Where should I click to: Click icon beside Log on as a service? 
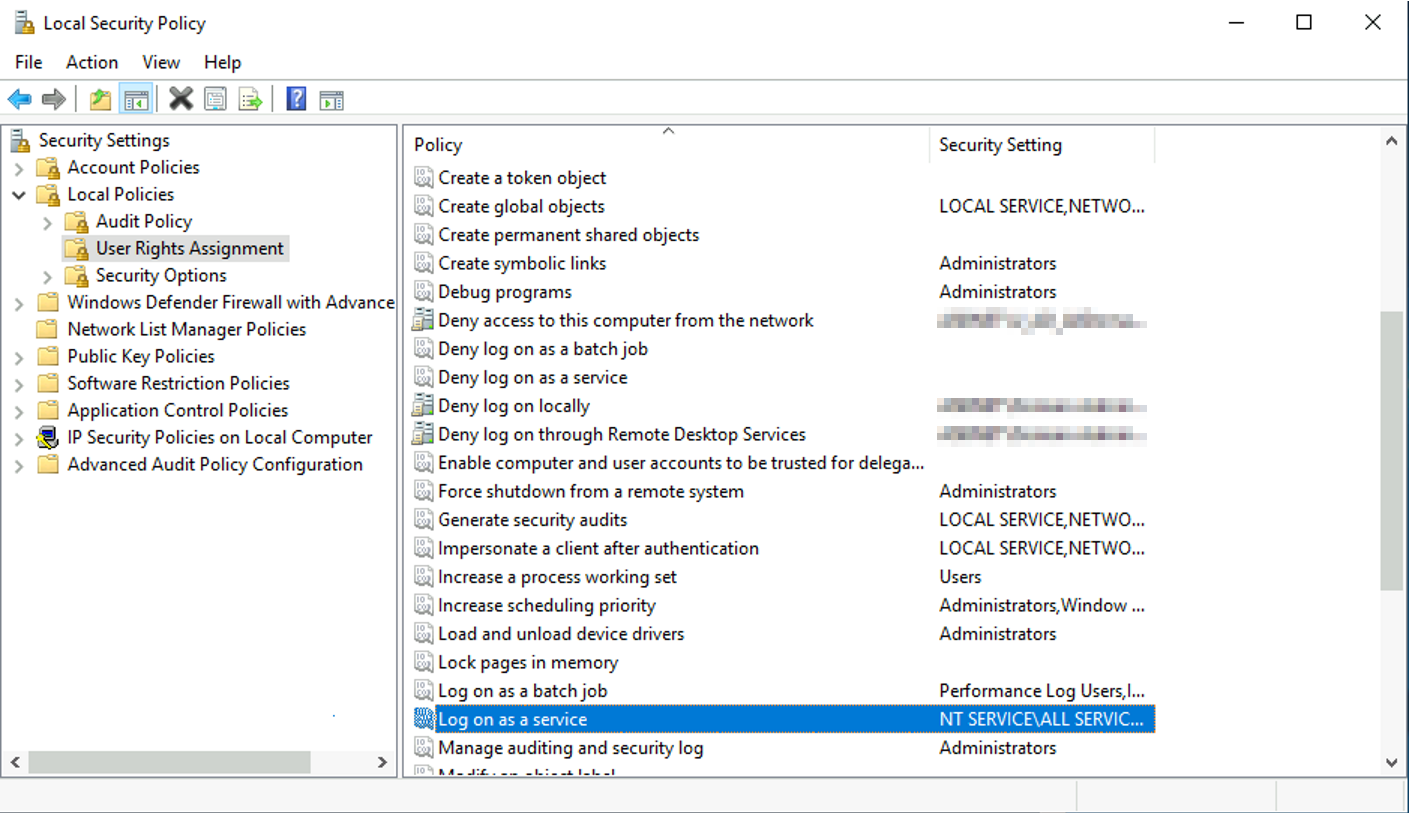tap(423, 719)
